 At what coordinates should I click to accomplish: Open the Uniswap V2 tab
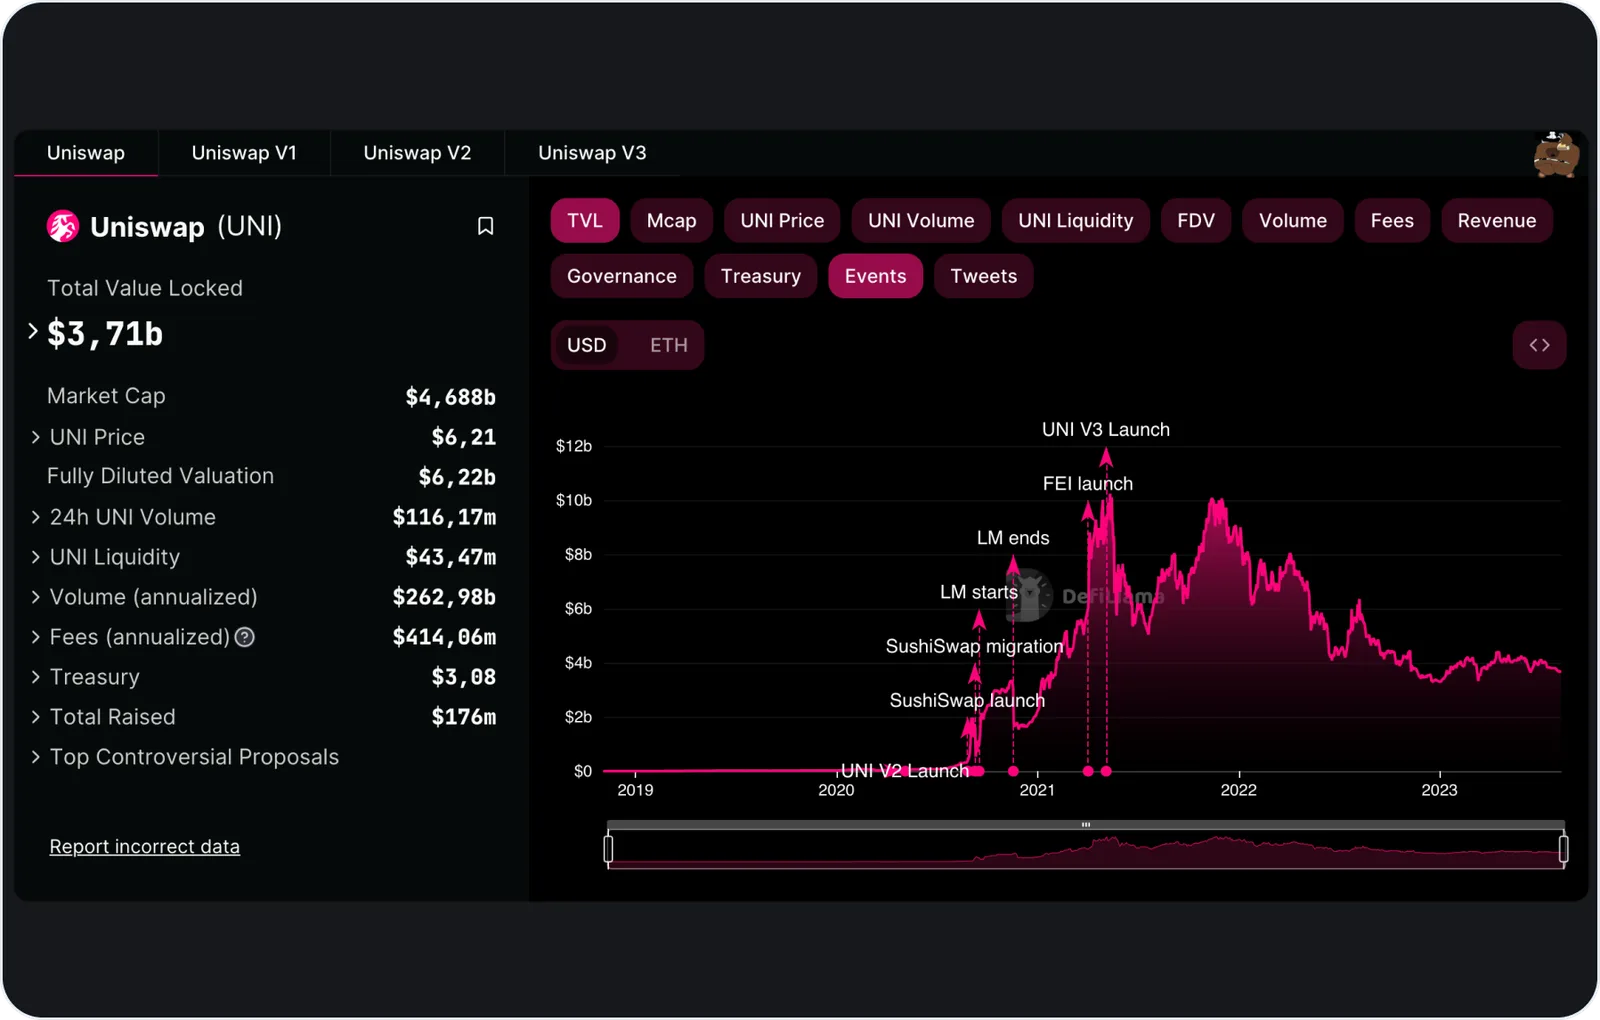click(417, 153)
